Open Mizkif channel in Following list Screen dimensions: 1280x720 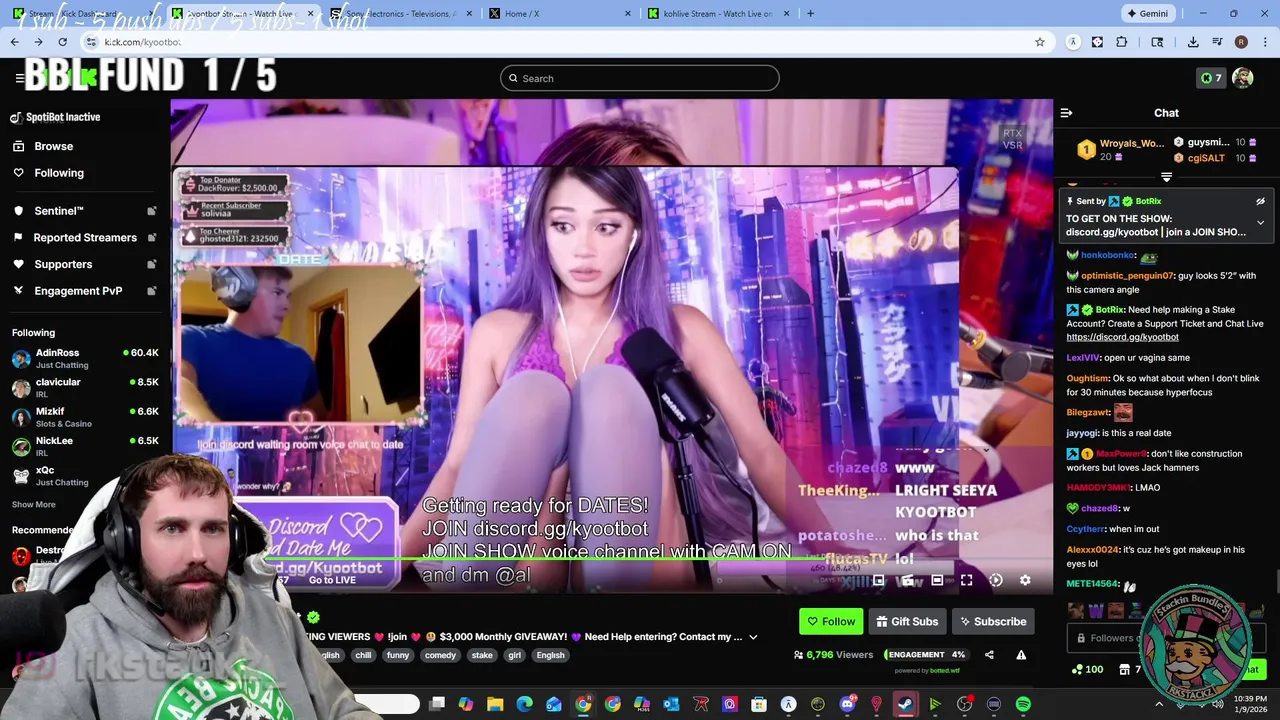click(85, 417)
